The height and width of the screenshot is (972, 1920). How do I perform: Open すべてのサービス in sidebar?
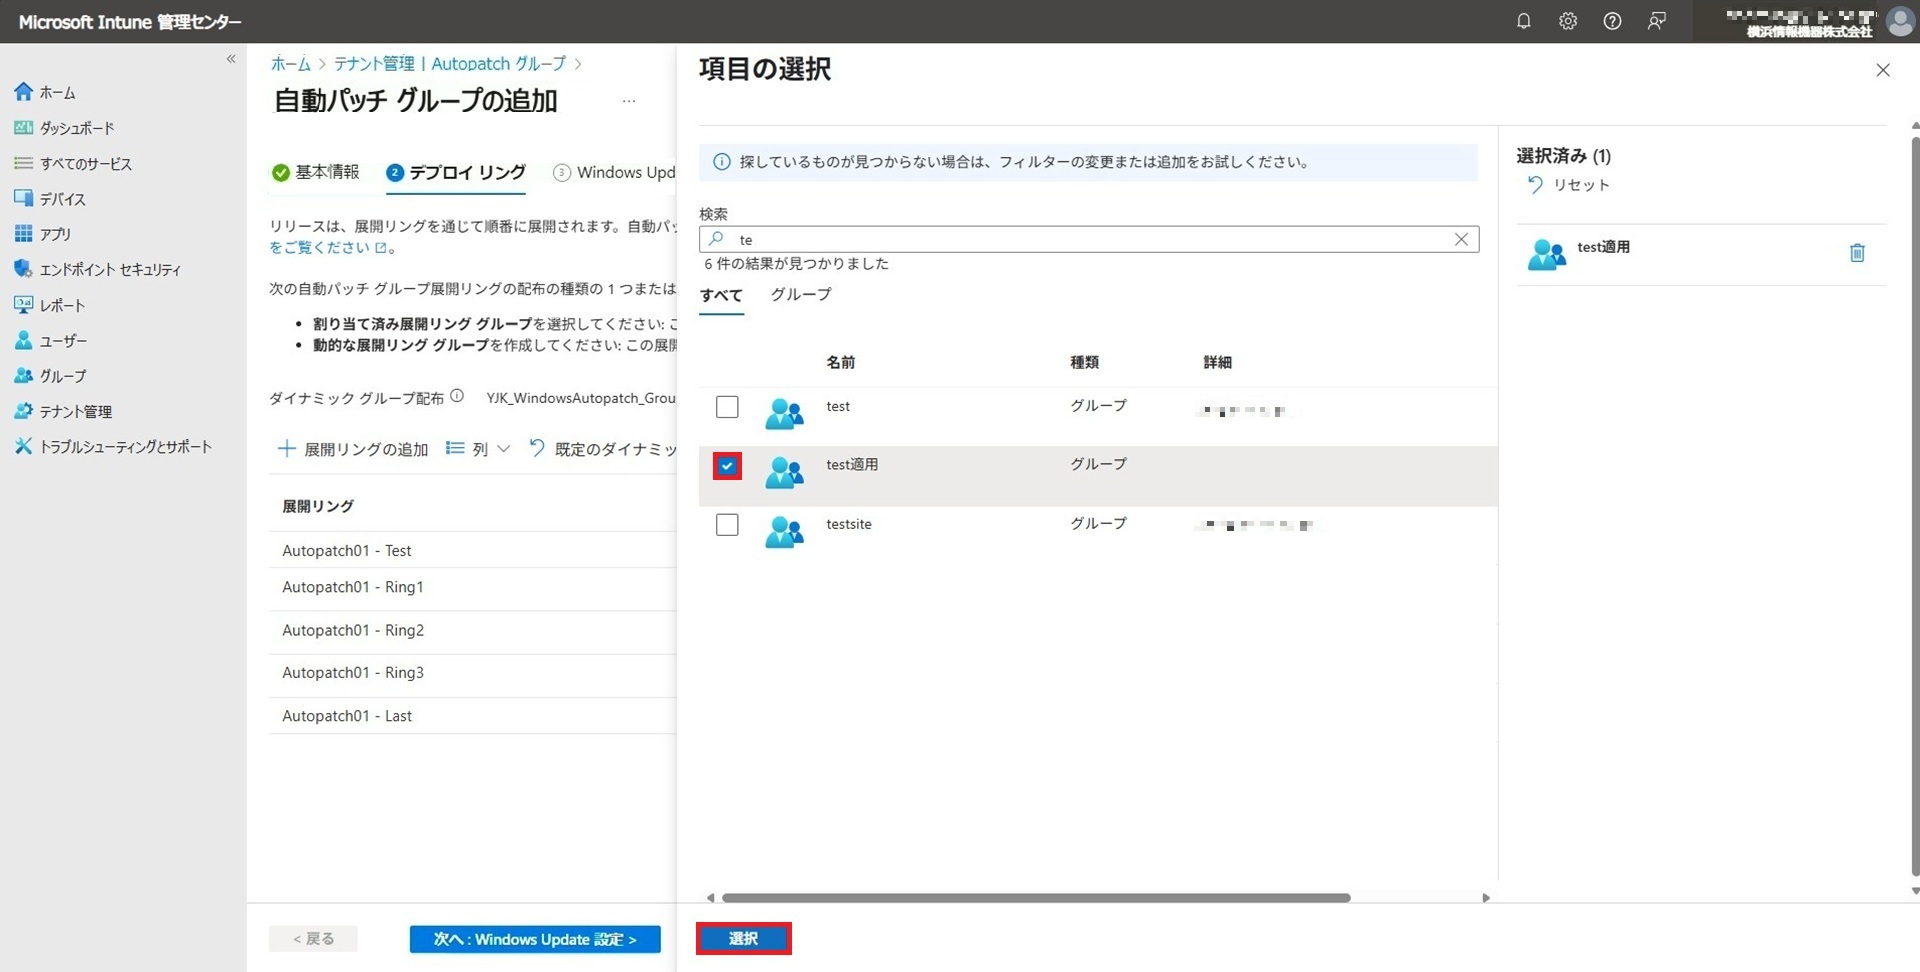[73, 163]
